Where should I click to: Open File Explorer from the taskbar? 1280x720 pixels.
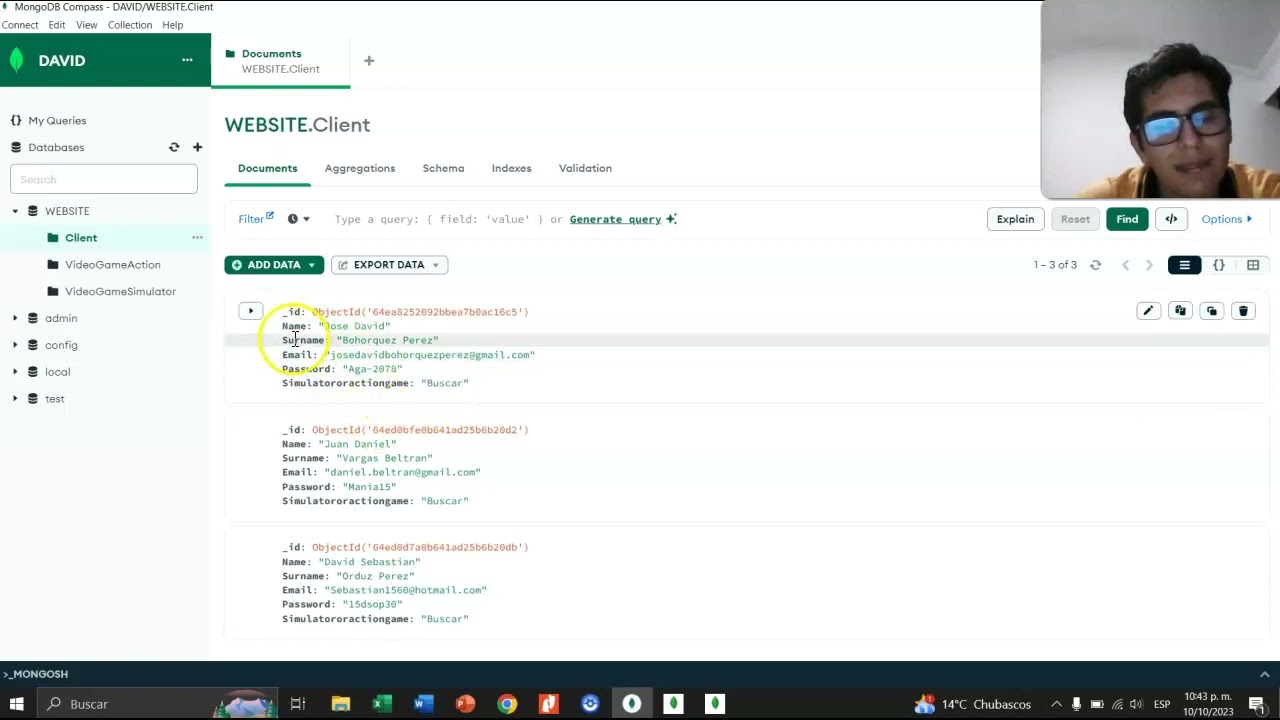(341, 704)
